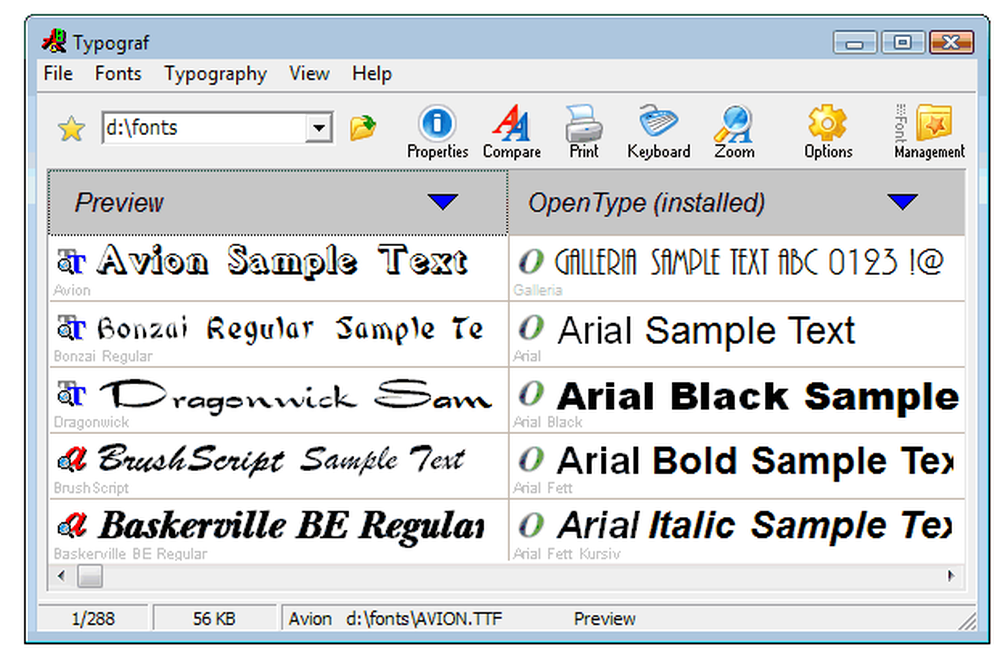Click the scrollbar left arrow
The image size is (1000, 660).
click(x=61, y=576)
